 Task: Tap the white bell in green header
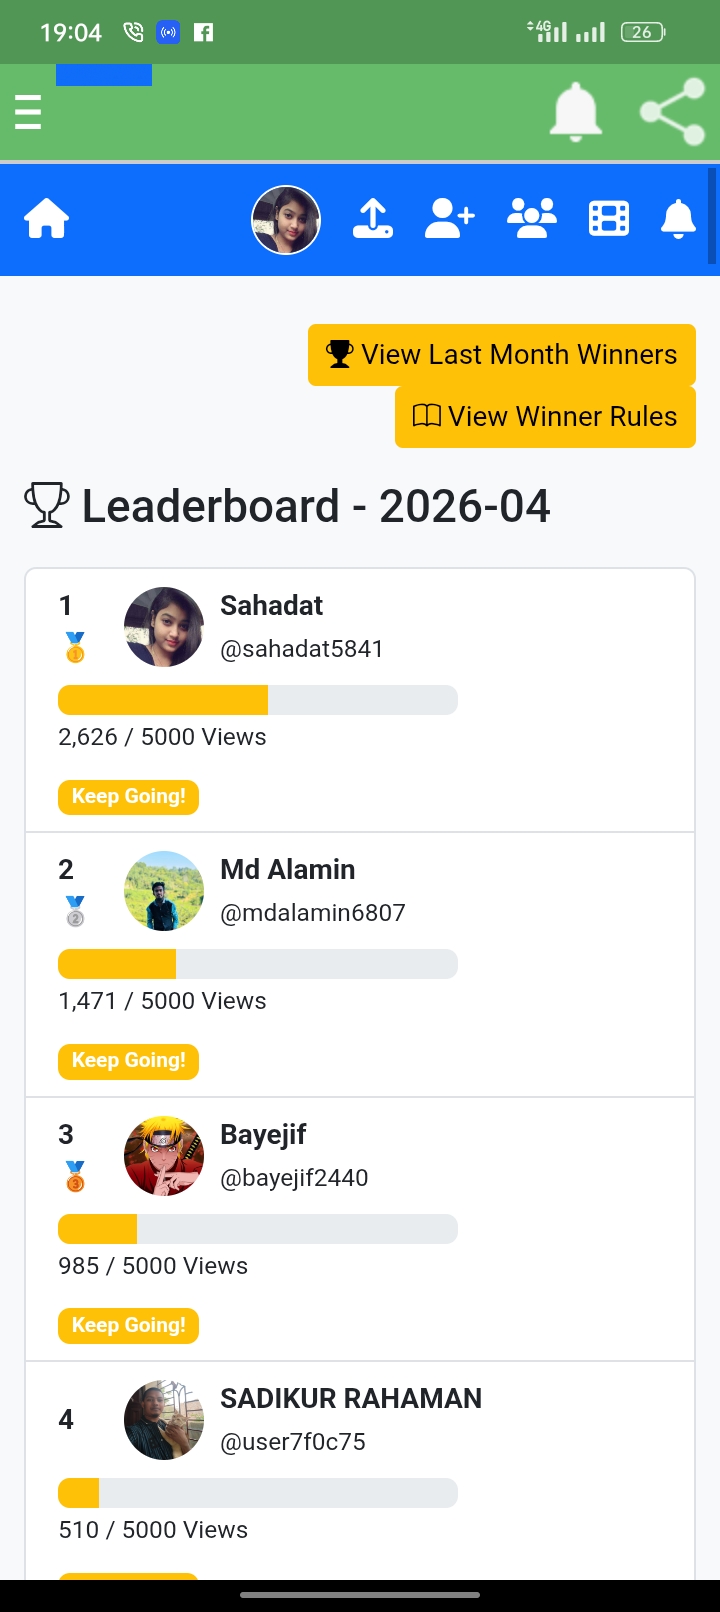[576, 111]
